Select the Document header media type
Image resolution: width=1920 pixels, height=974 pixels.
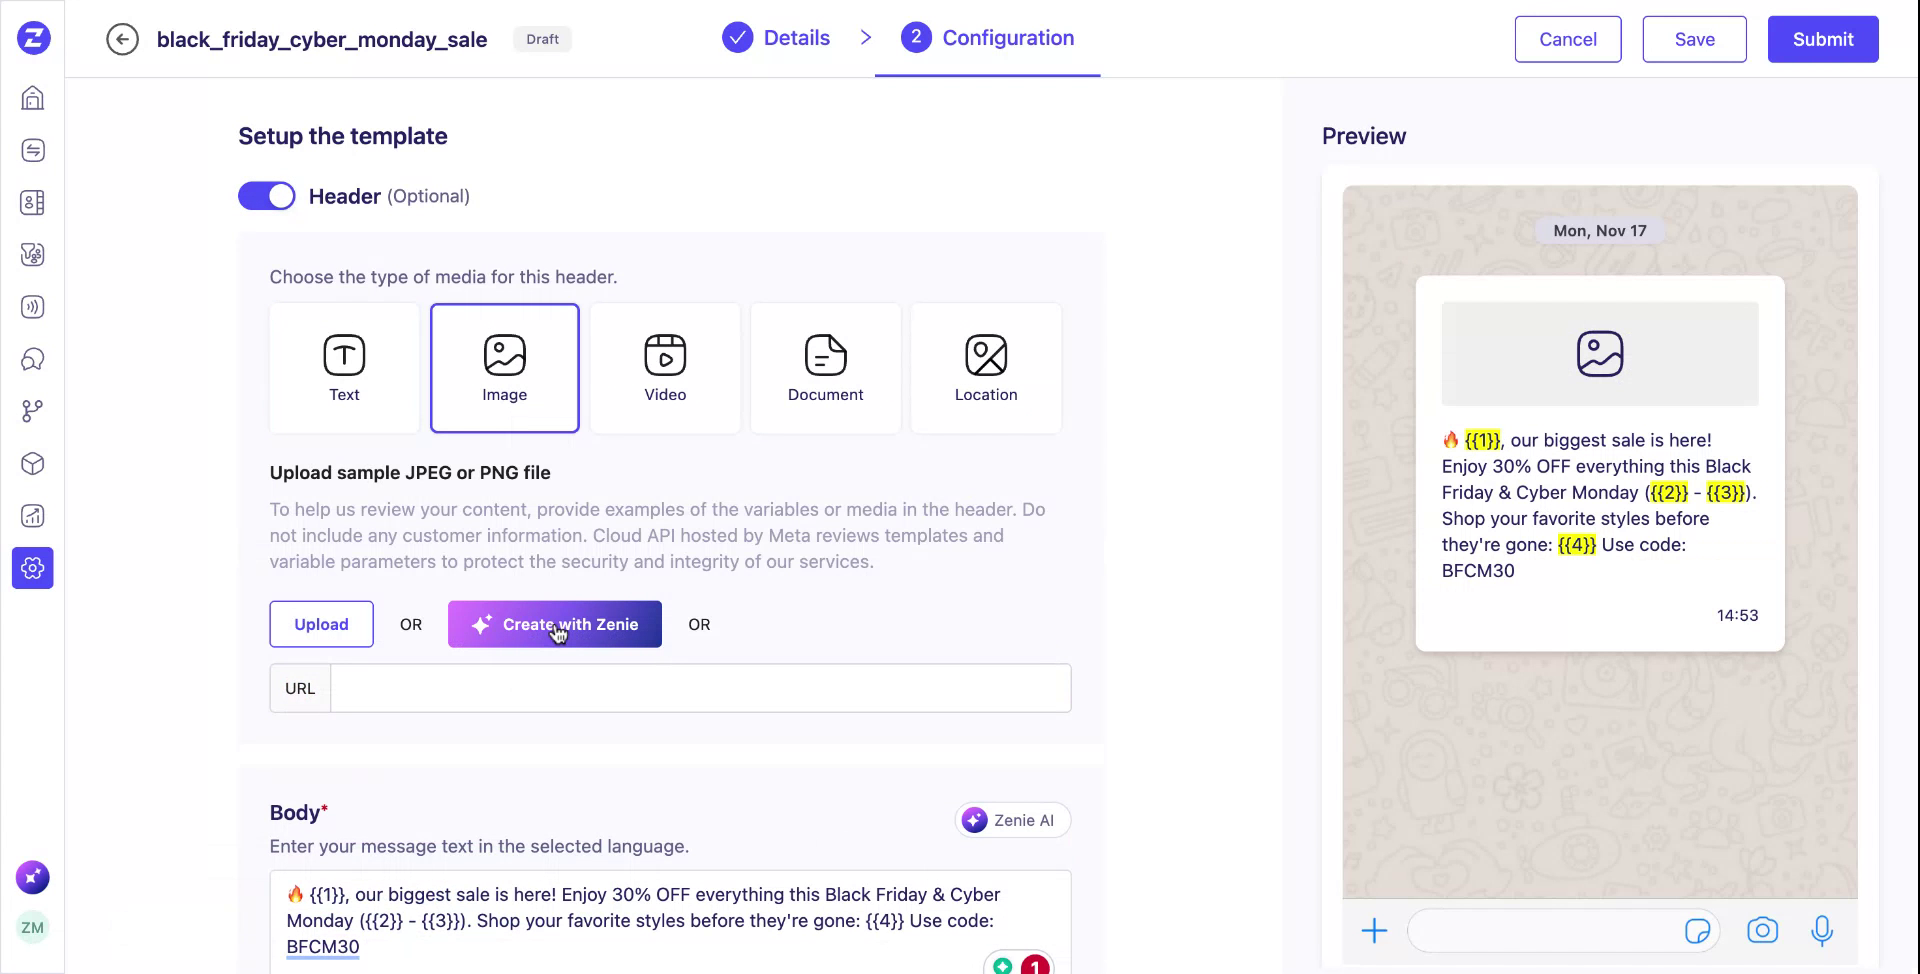click(x=825, y=368)
